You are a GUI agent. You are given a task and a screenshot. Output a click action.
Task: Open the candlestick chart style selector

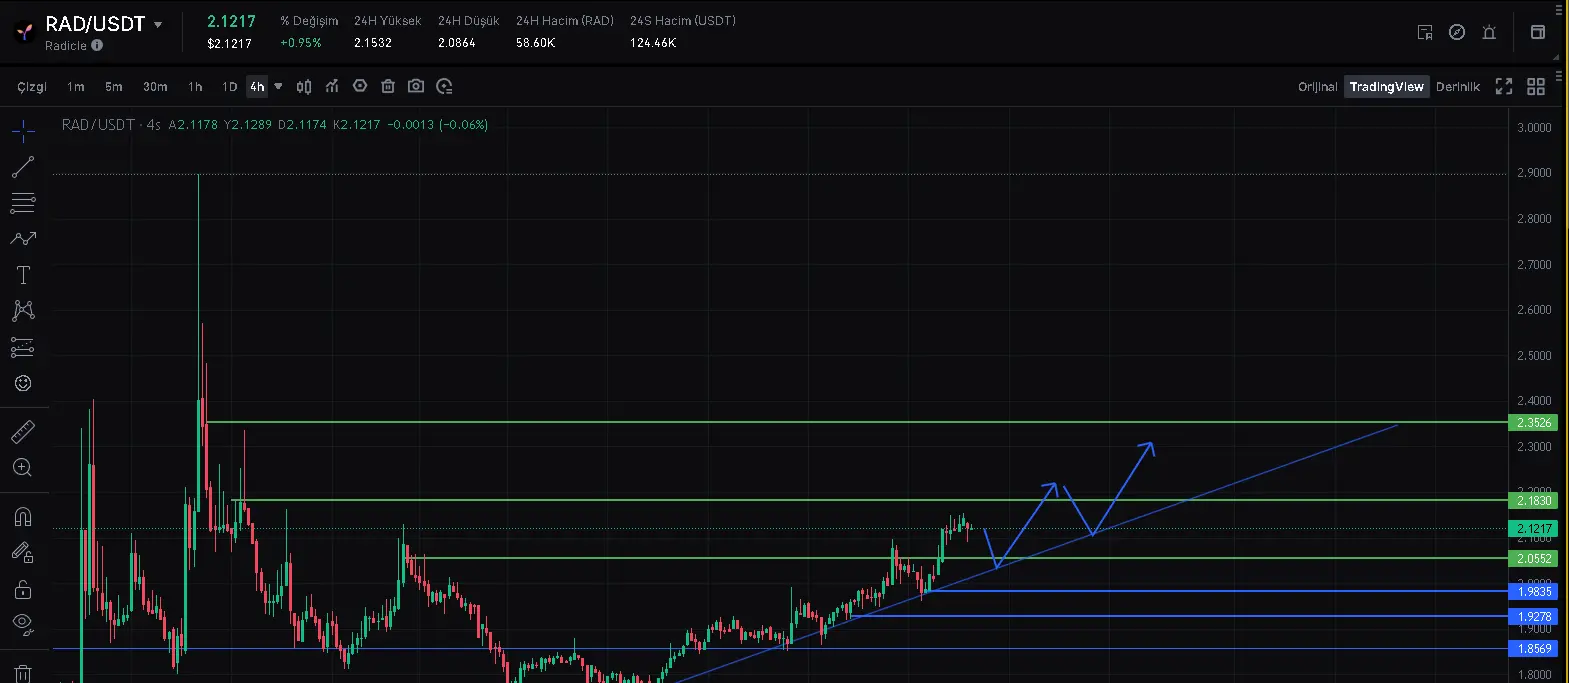pos(304,87)
